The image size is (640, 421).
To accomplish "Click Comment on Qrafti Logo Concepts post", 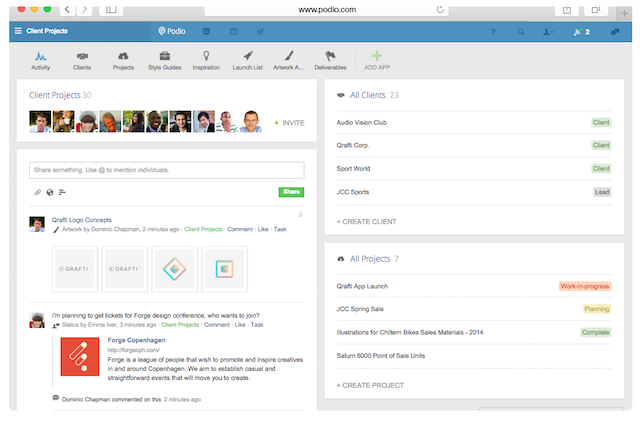I will [240, 229].
